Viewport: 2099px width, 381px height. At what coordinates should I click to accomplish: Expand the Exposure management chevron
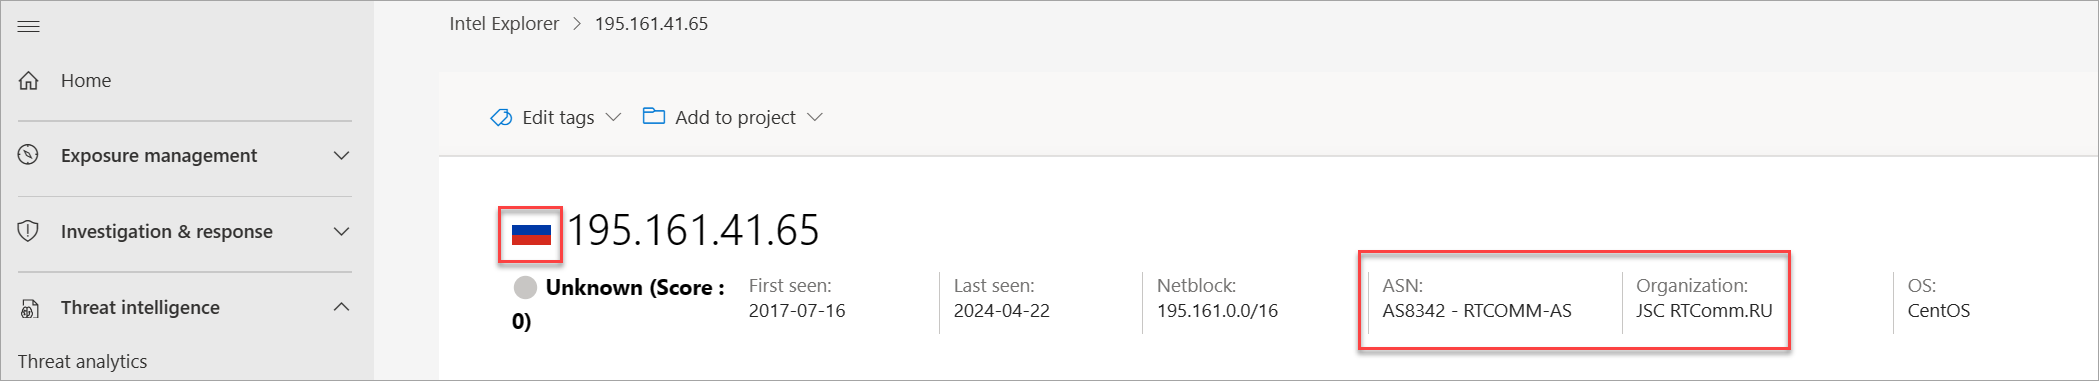click(341, 155)
